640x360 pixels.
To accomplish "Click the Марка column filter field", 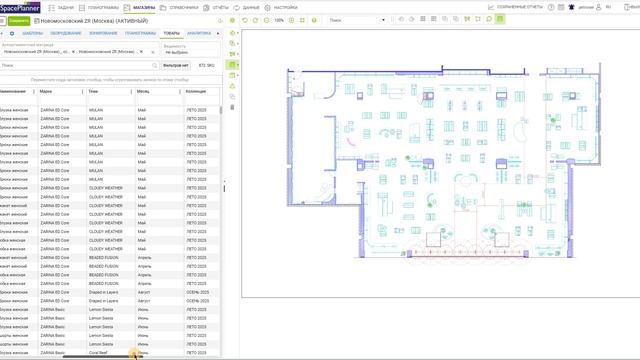I will point(61,100).
